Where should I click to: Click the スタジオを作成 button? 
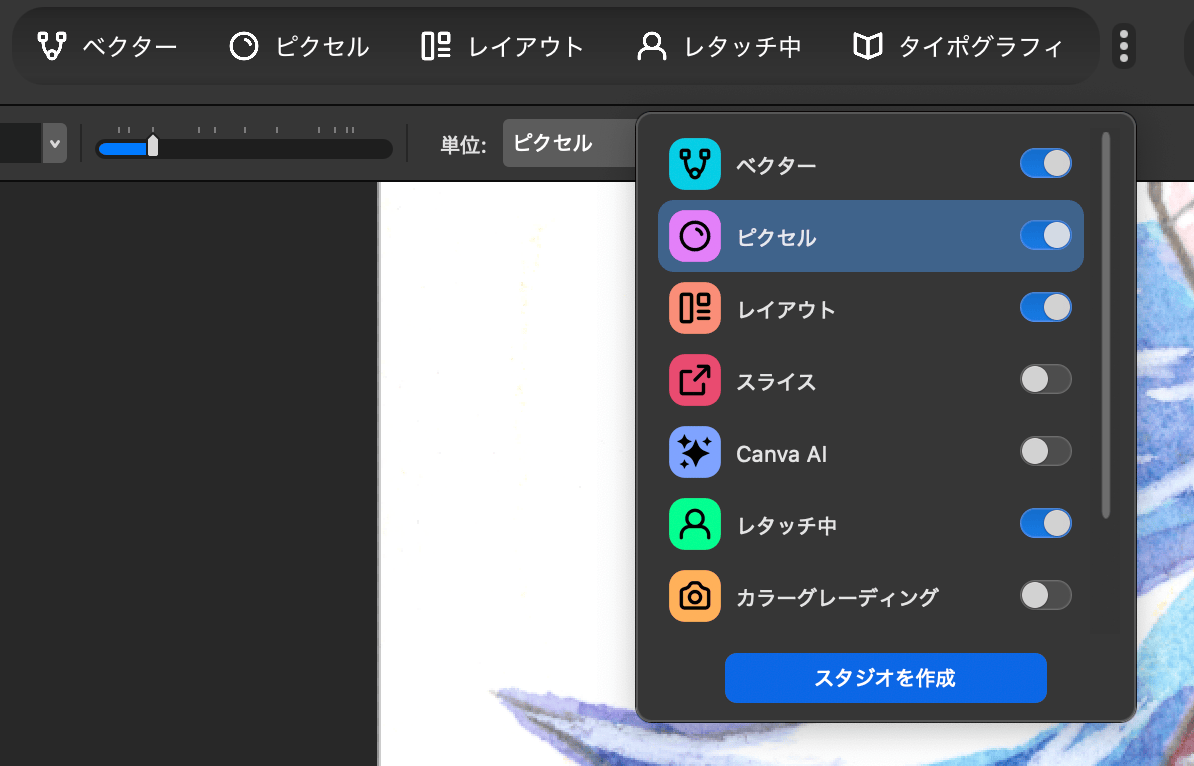tap(885, 678)
